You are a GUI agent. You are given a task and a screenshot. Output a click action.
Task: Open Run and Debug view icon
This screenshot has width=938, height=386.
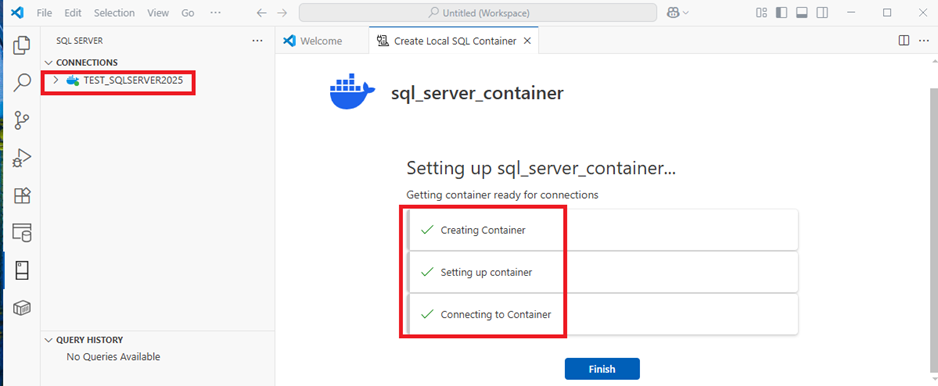(22, 158)
